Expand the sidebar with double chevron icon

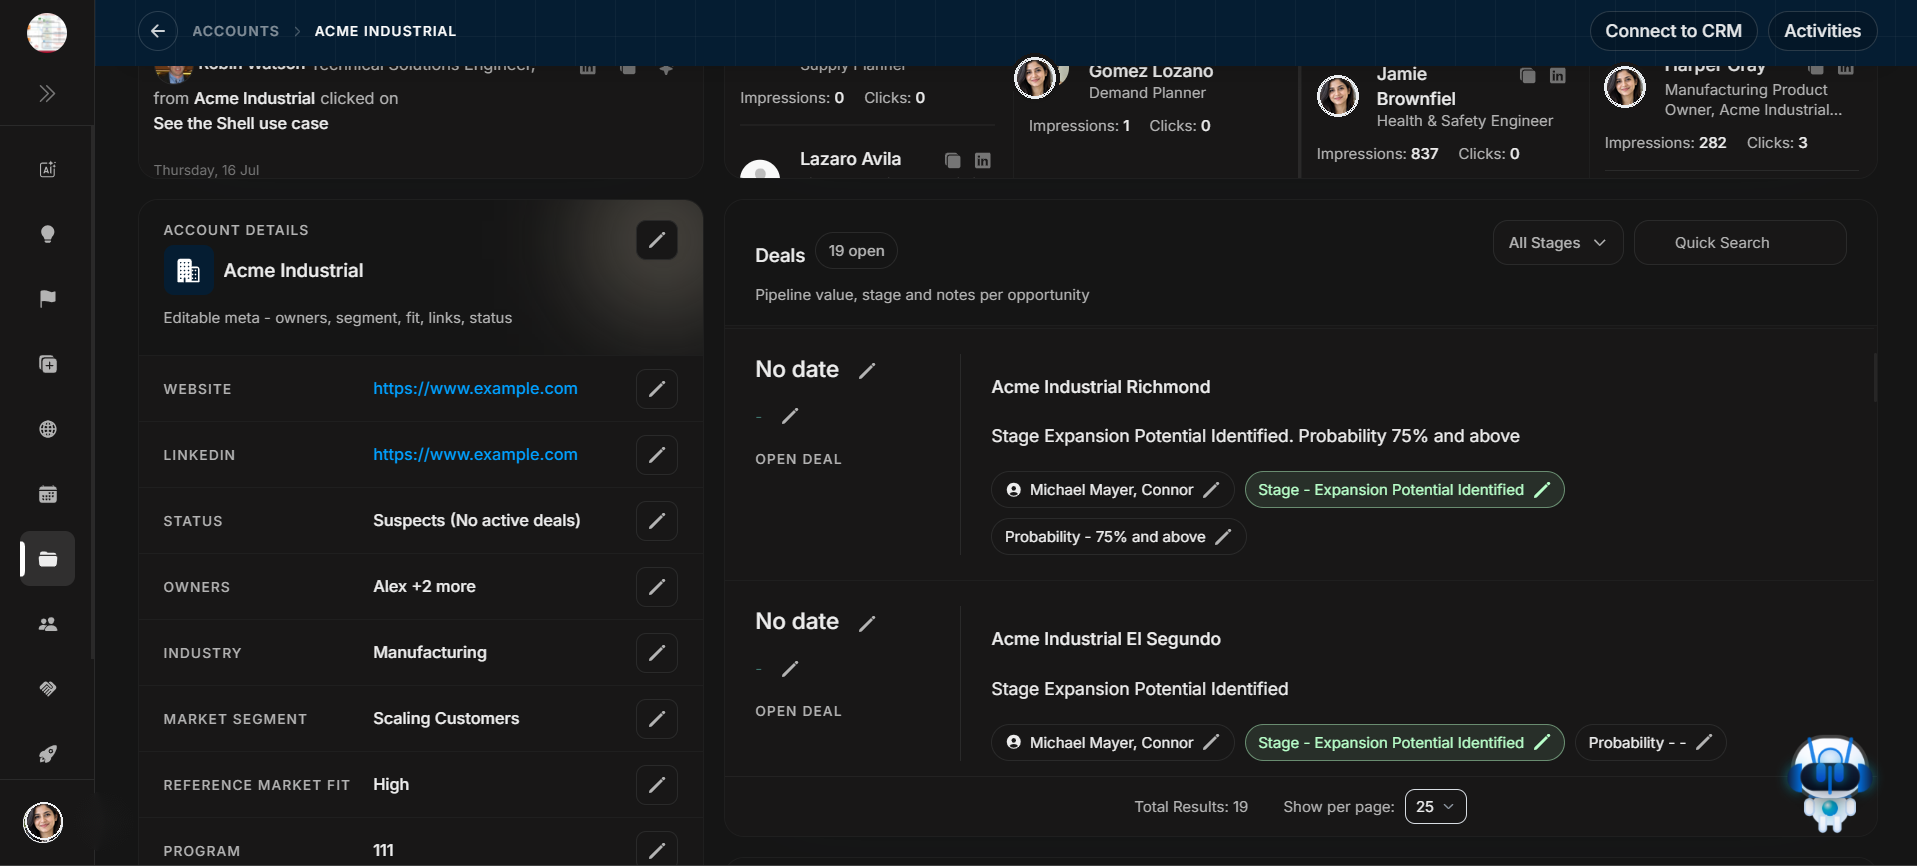(x=47, y=94)
